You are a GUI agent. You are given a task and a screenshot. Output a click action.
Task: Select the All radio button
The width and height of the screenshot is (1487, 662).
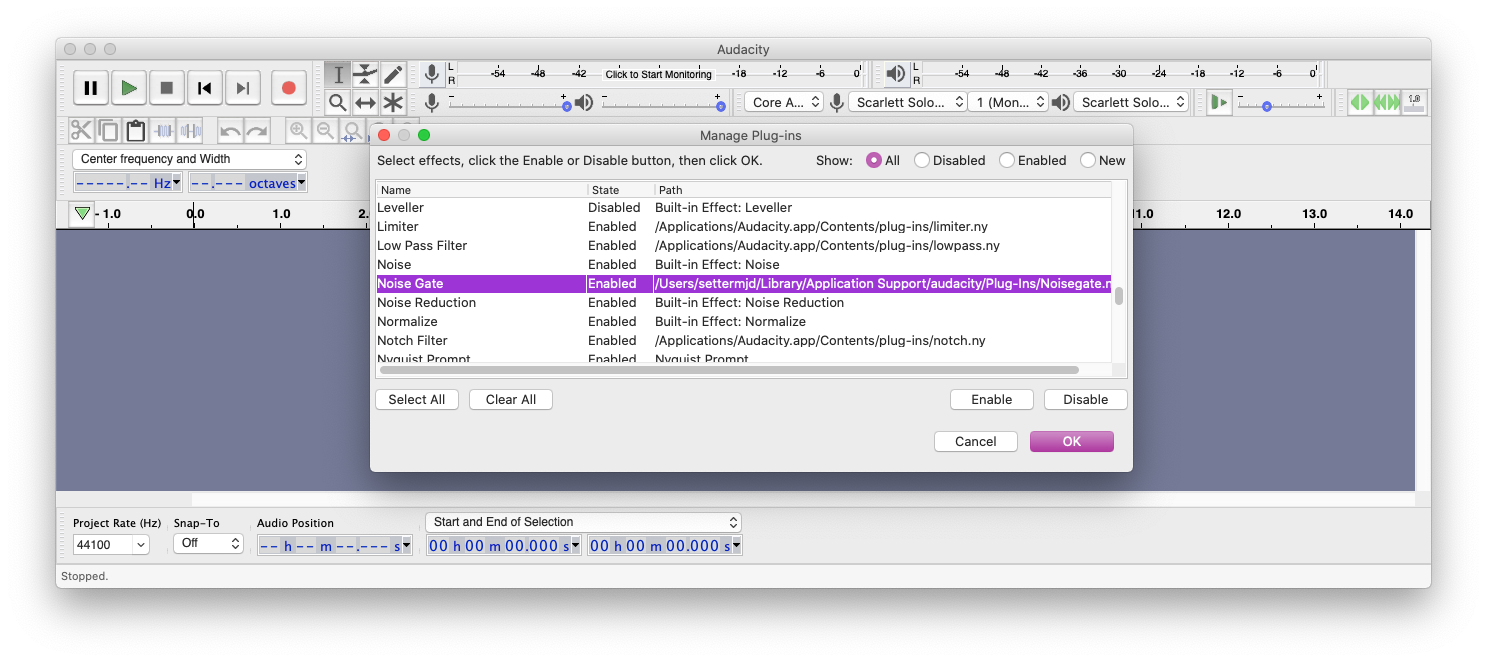[x=874, y=160]
